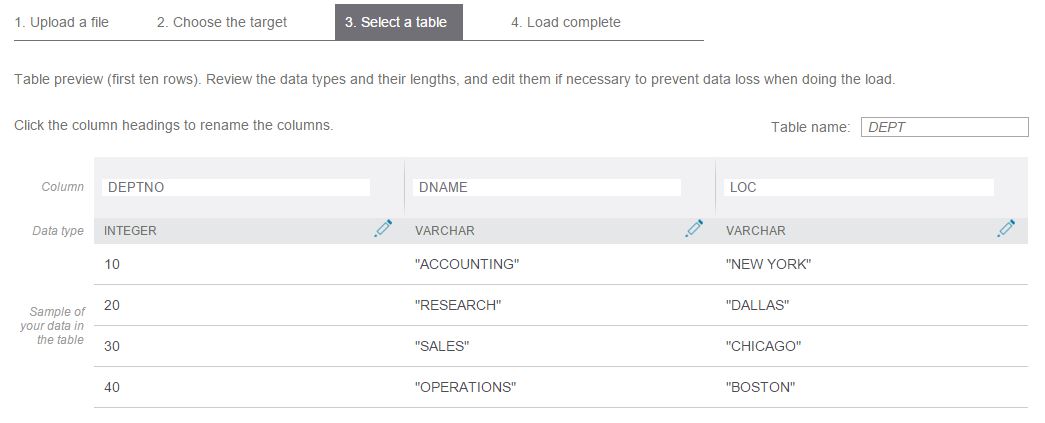The width and height of the screenshot is (1045, 423).
Task: Jump to the Load complete step
Action: (566, 22)
